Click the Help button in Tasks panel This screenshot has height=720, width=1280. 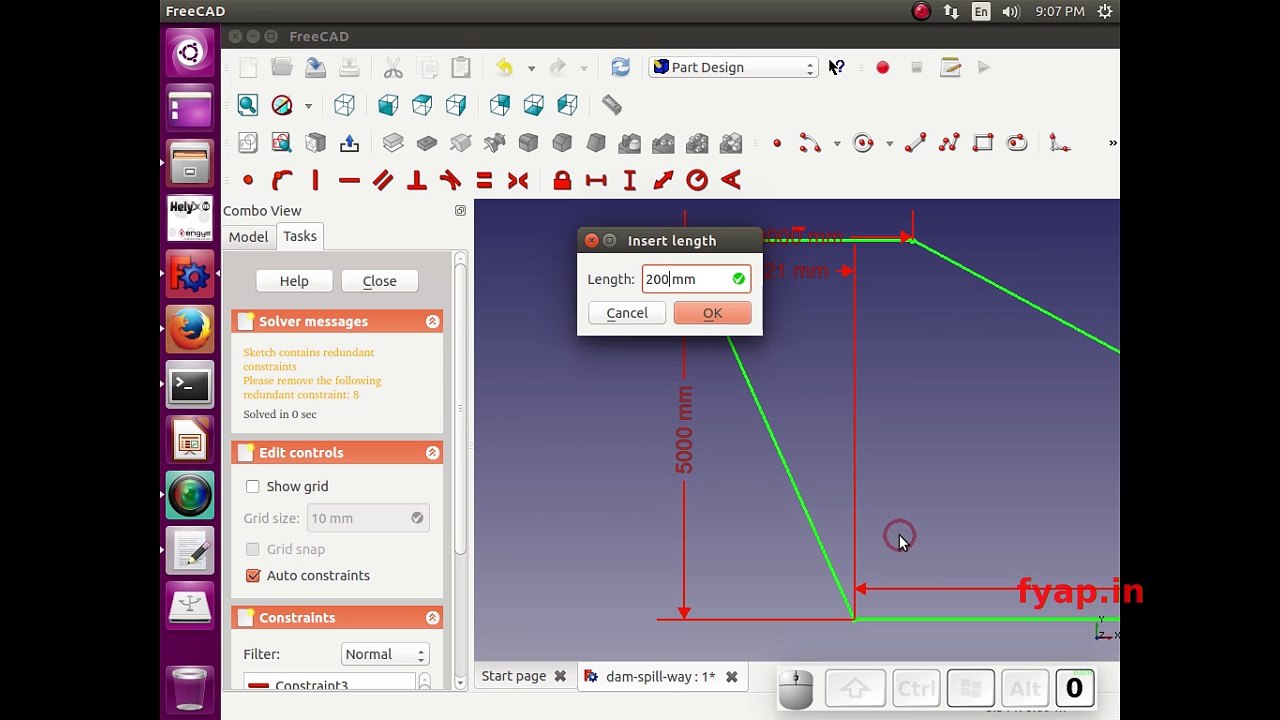[x=294, y=281]
